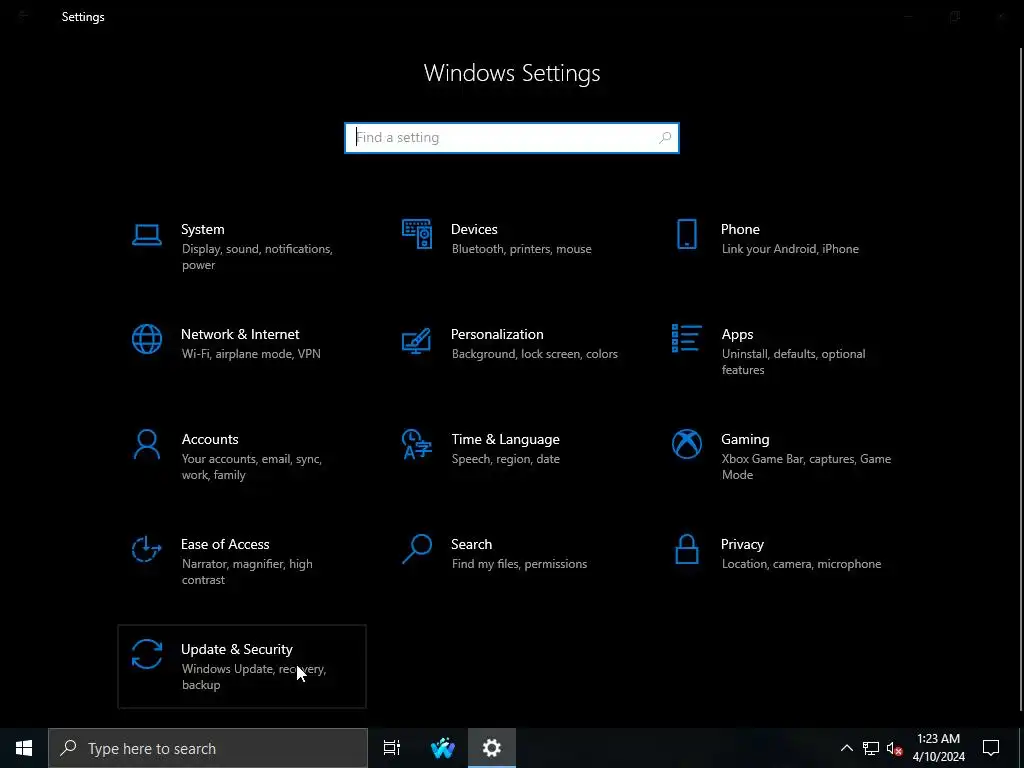Screen dimensions: 1024x768
Task: Open the Phone settings icon
Action: [686, 234]
